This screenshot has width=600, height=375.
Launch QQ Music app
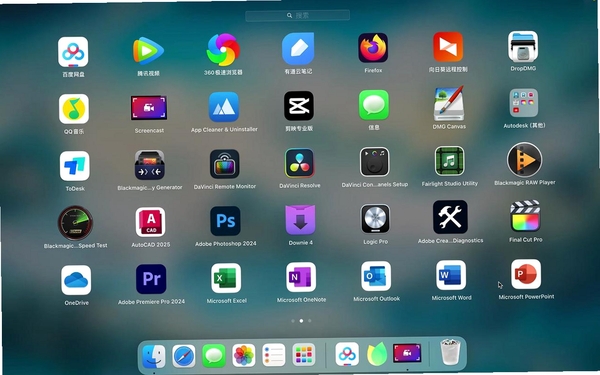tap(74, 109)
